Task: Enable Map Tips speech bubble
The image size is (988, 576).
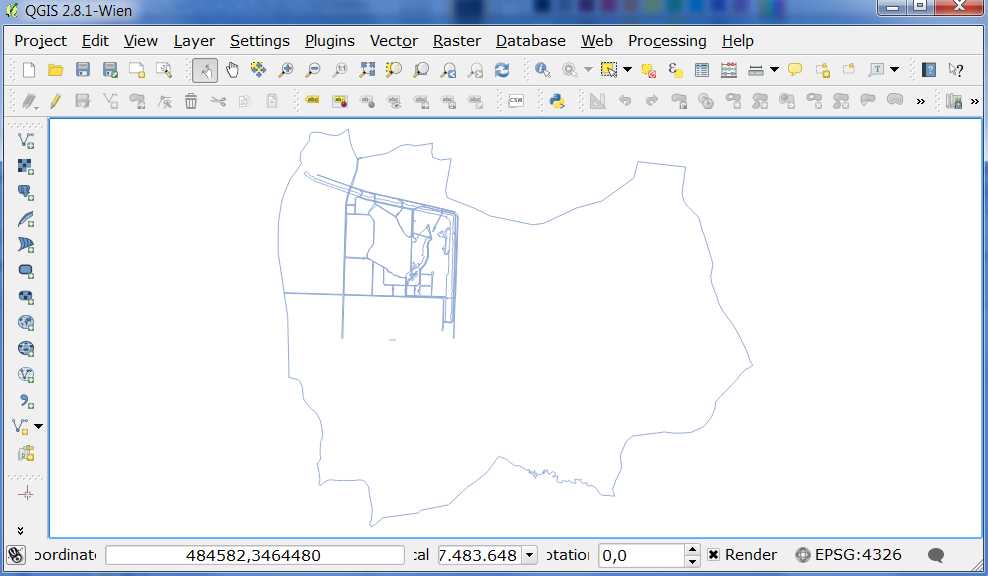Action: tap(795, 70)
